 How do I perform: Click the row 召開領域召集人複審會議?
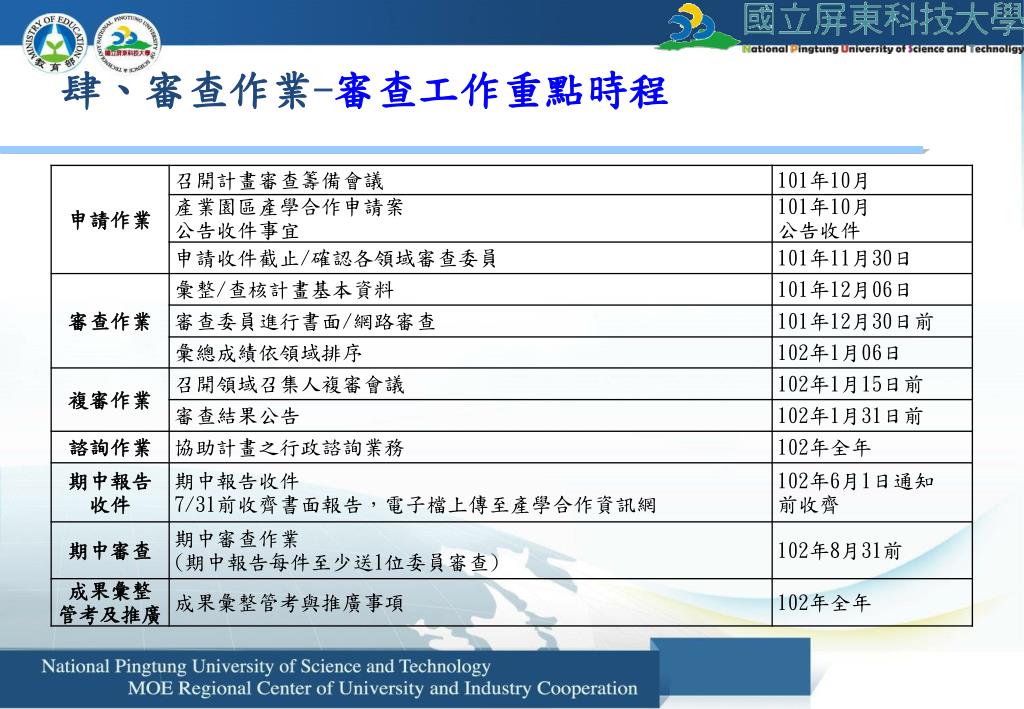[470, 385]
